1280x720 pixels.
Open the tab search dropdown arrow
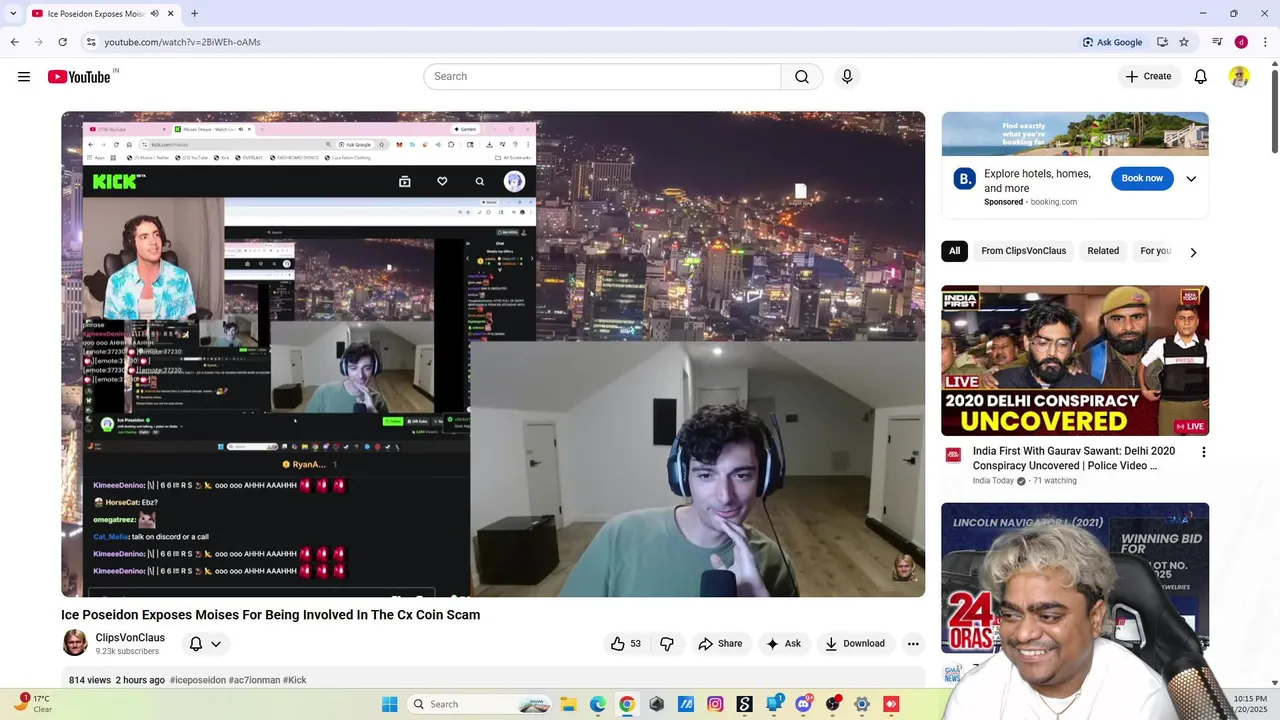[x=13, y=13]
